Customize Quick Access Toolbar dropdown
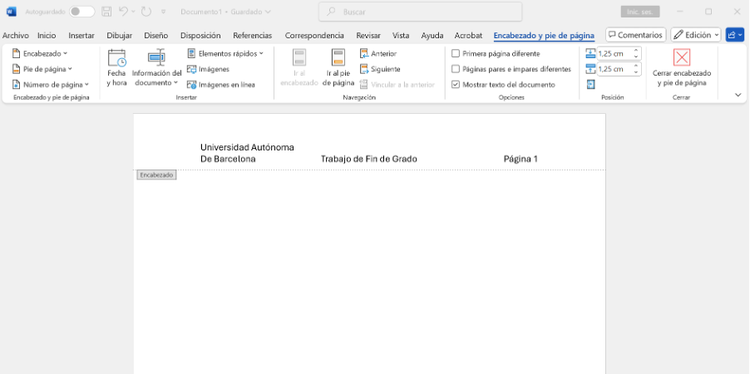750x374 pixels. (163, 11)
